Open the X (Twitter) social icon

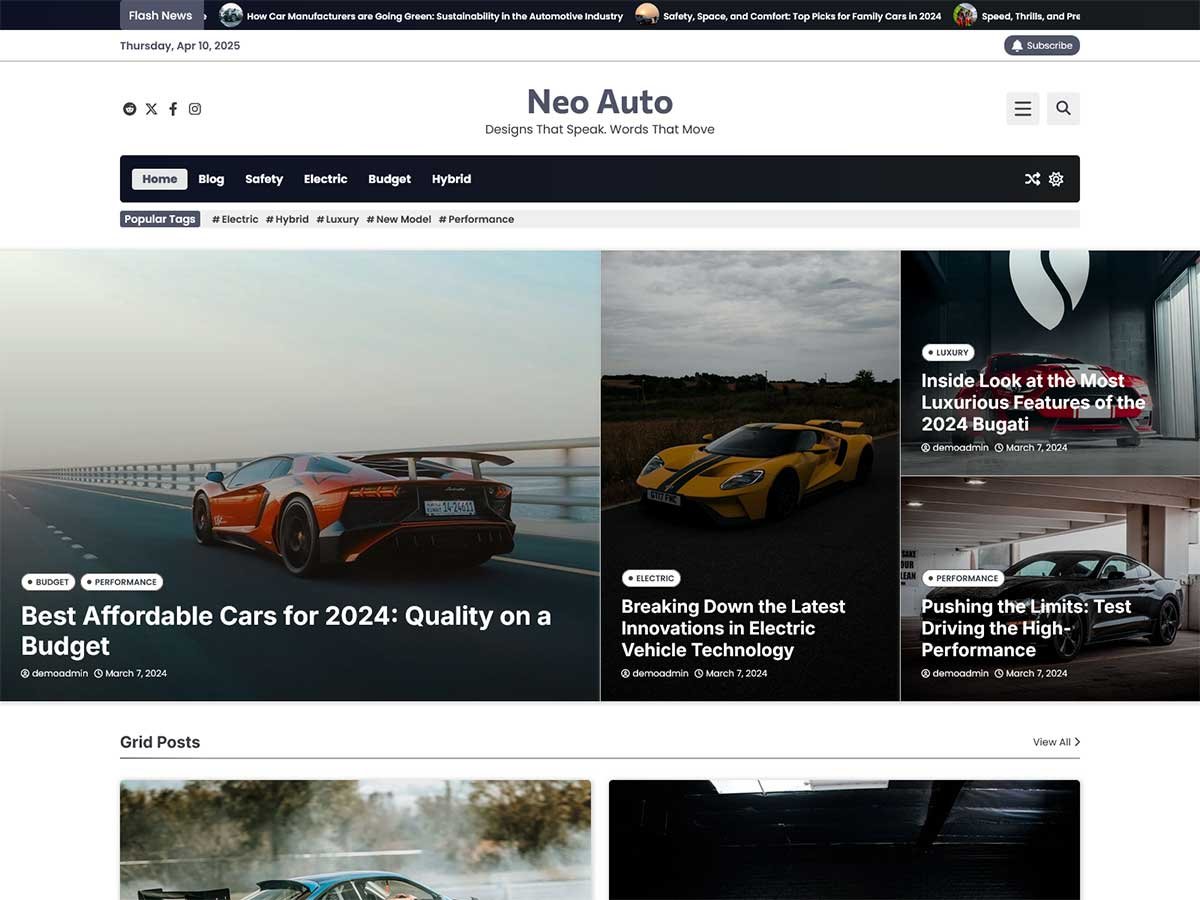(x=151, y=109)
